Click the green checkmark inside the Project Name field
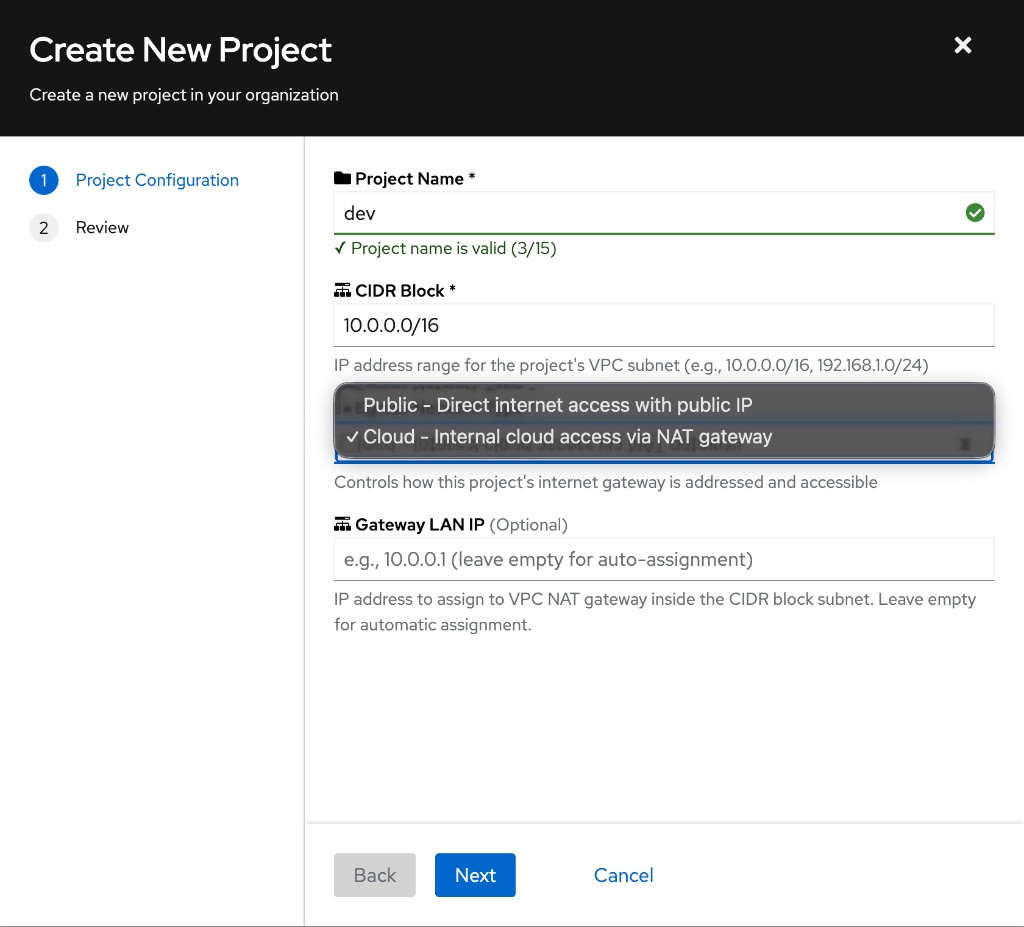1024x927 pixels. (x=975, y=212)
